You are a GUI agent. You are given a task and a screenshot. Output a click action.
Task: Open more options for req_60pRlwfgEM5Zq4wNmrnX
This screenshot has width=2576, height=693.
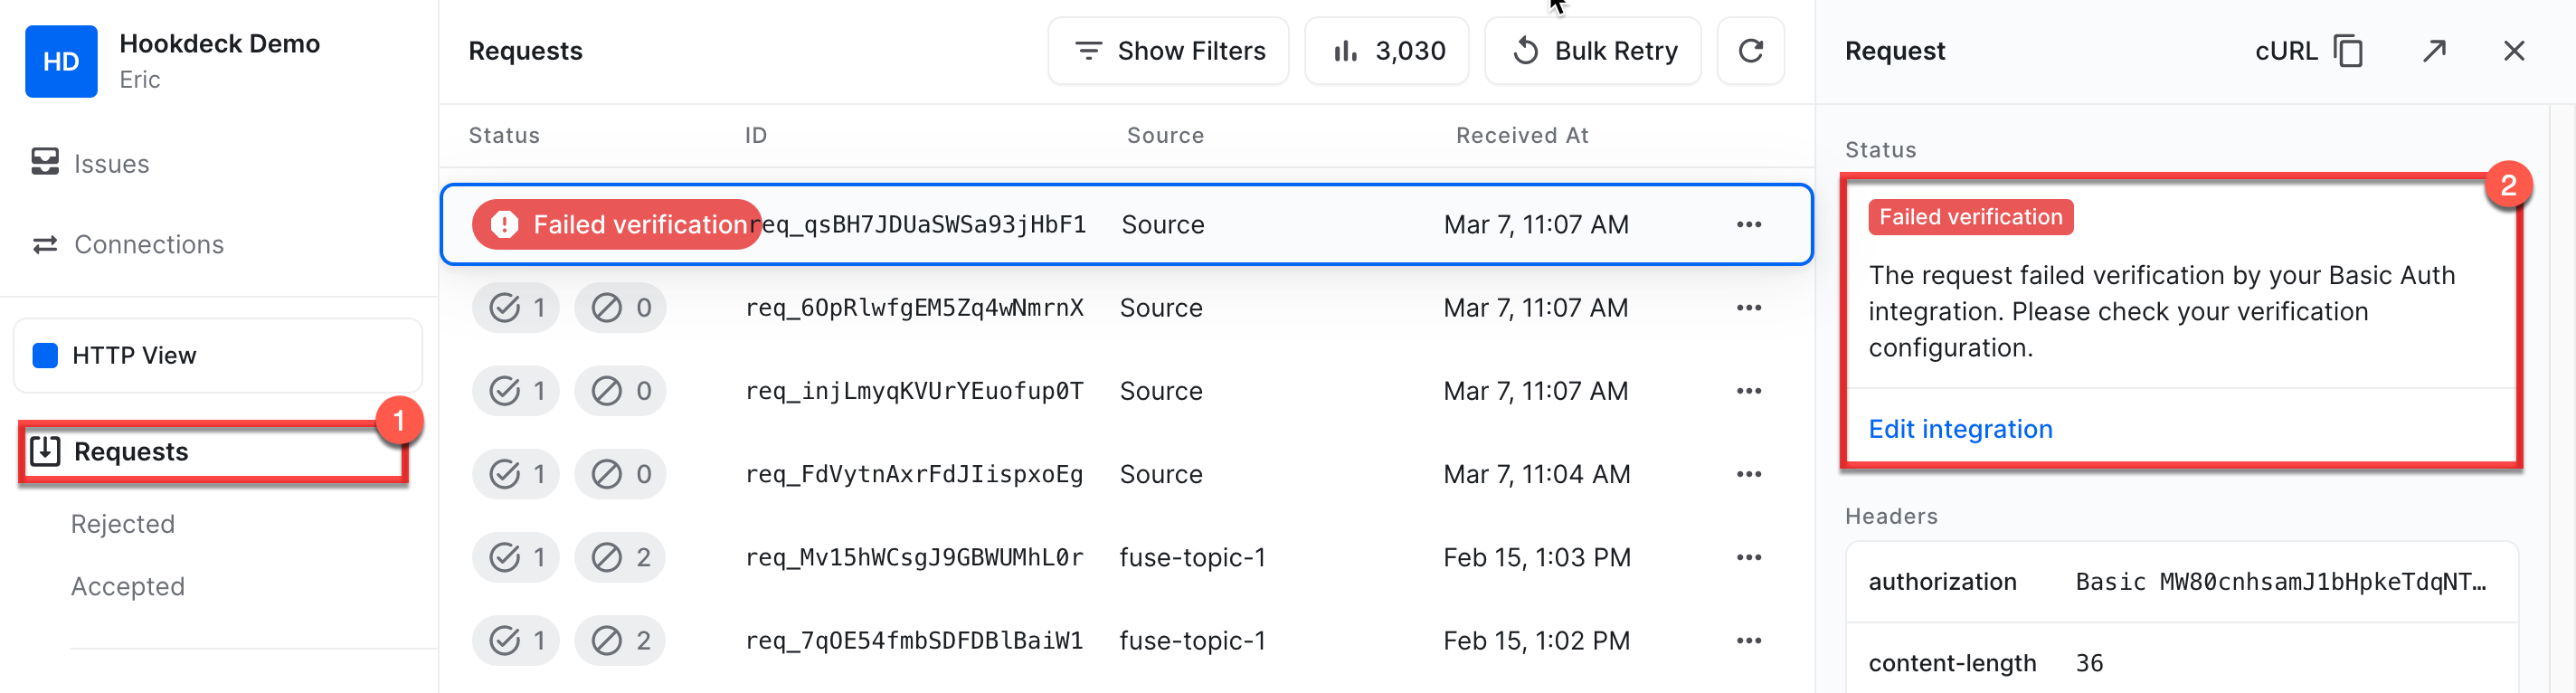point(1748,308)
